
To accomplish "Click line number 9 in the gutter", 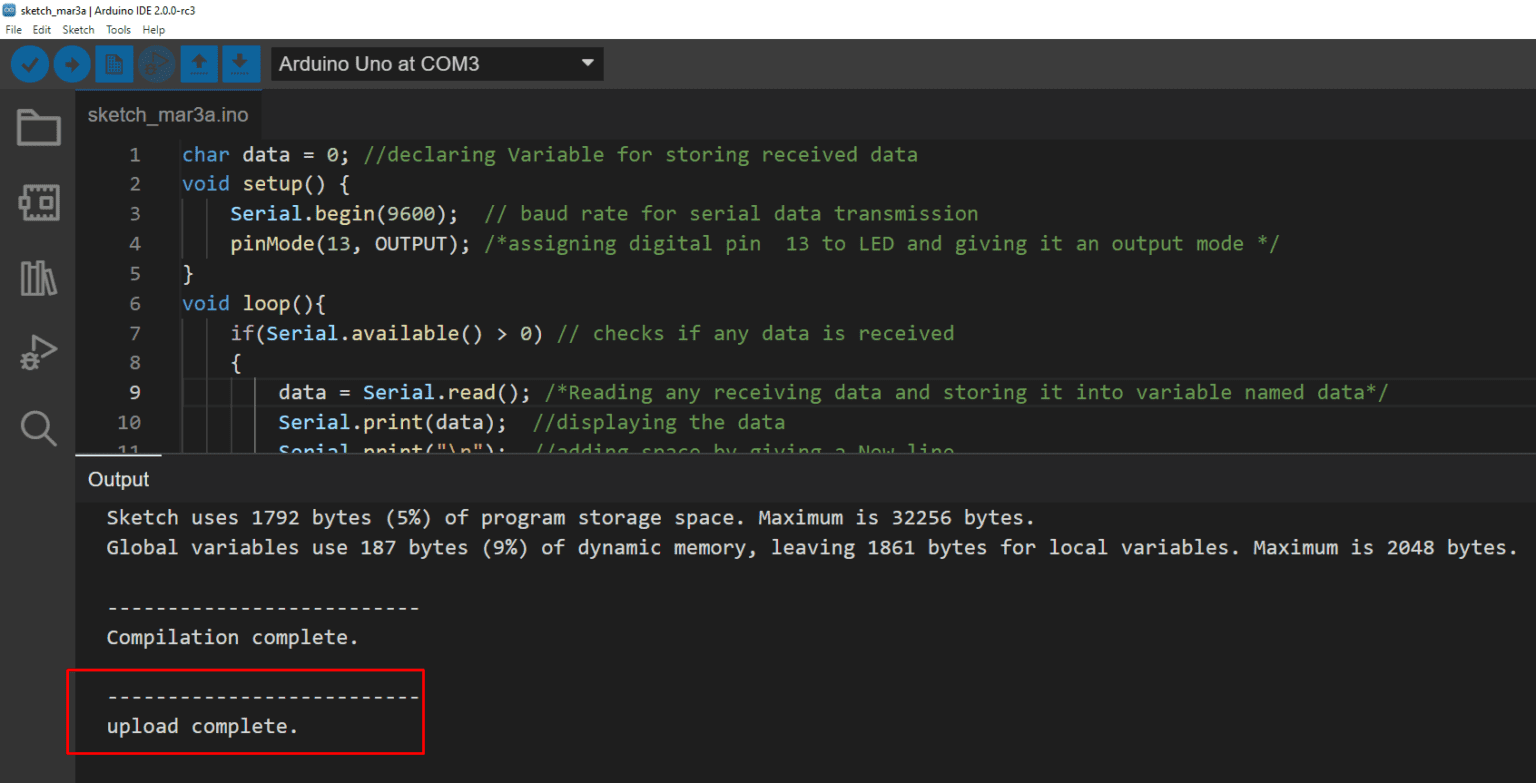I will (x=135, y=393).
